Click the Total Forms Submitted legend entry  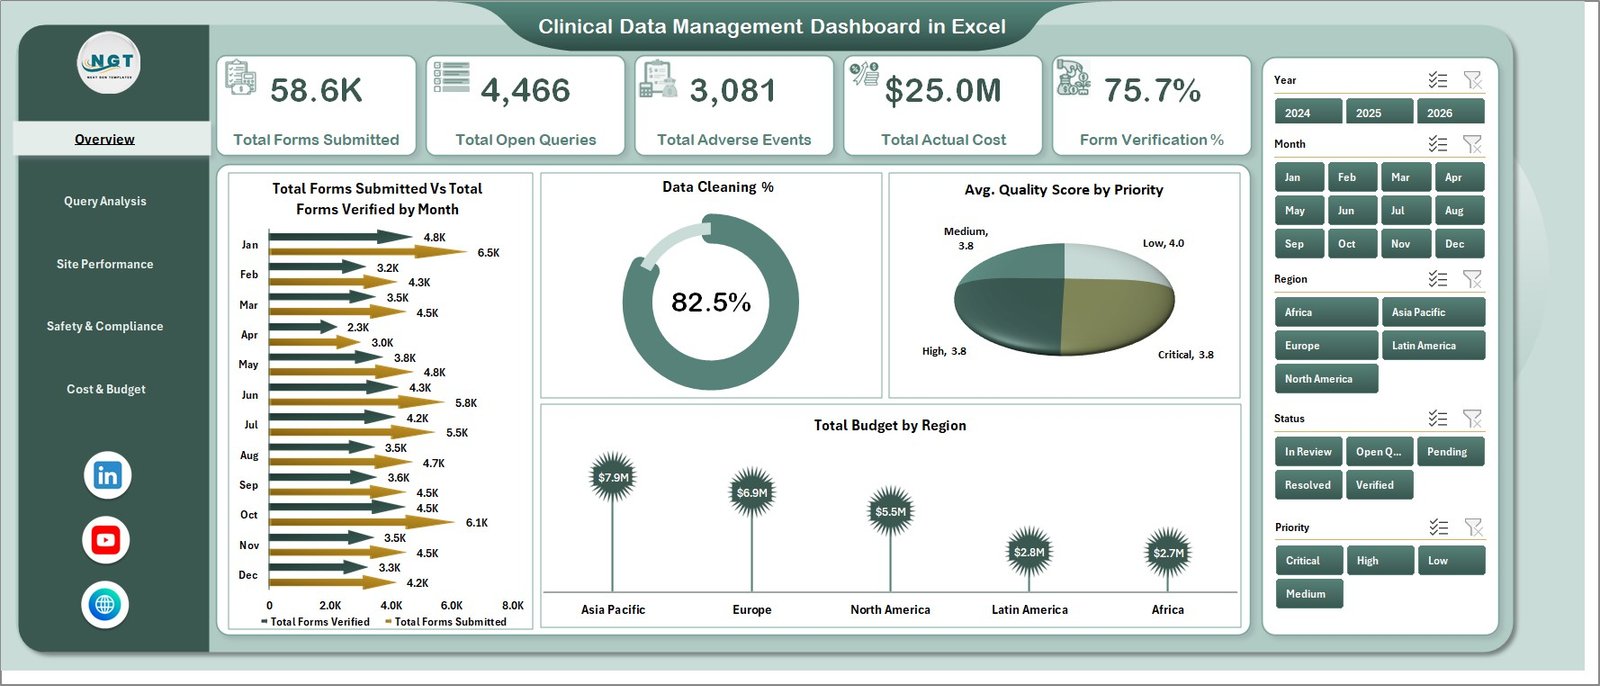click(x=446, y=622)
